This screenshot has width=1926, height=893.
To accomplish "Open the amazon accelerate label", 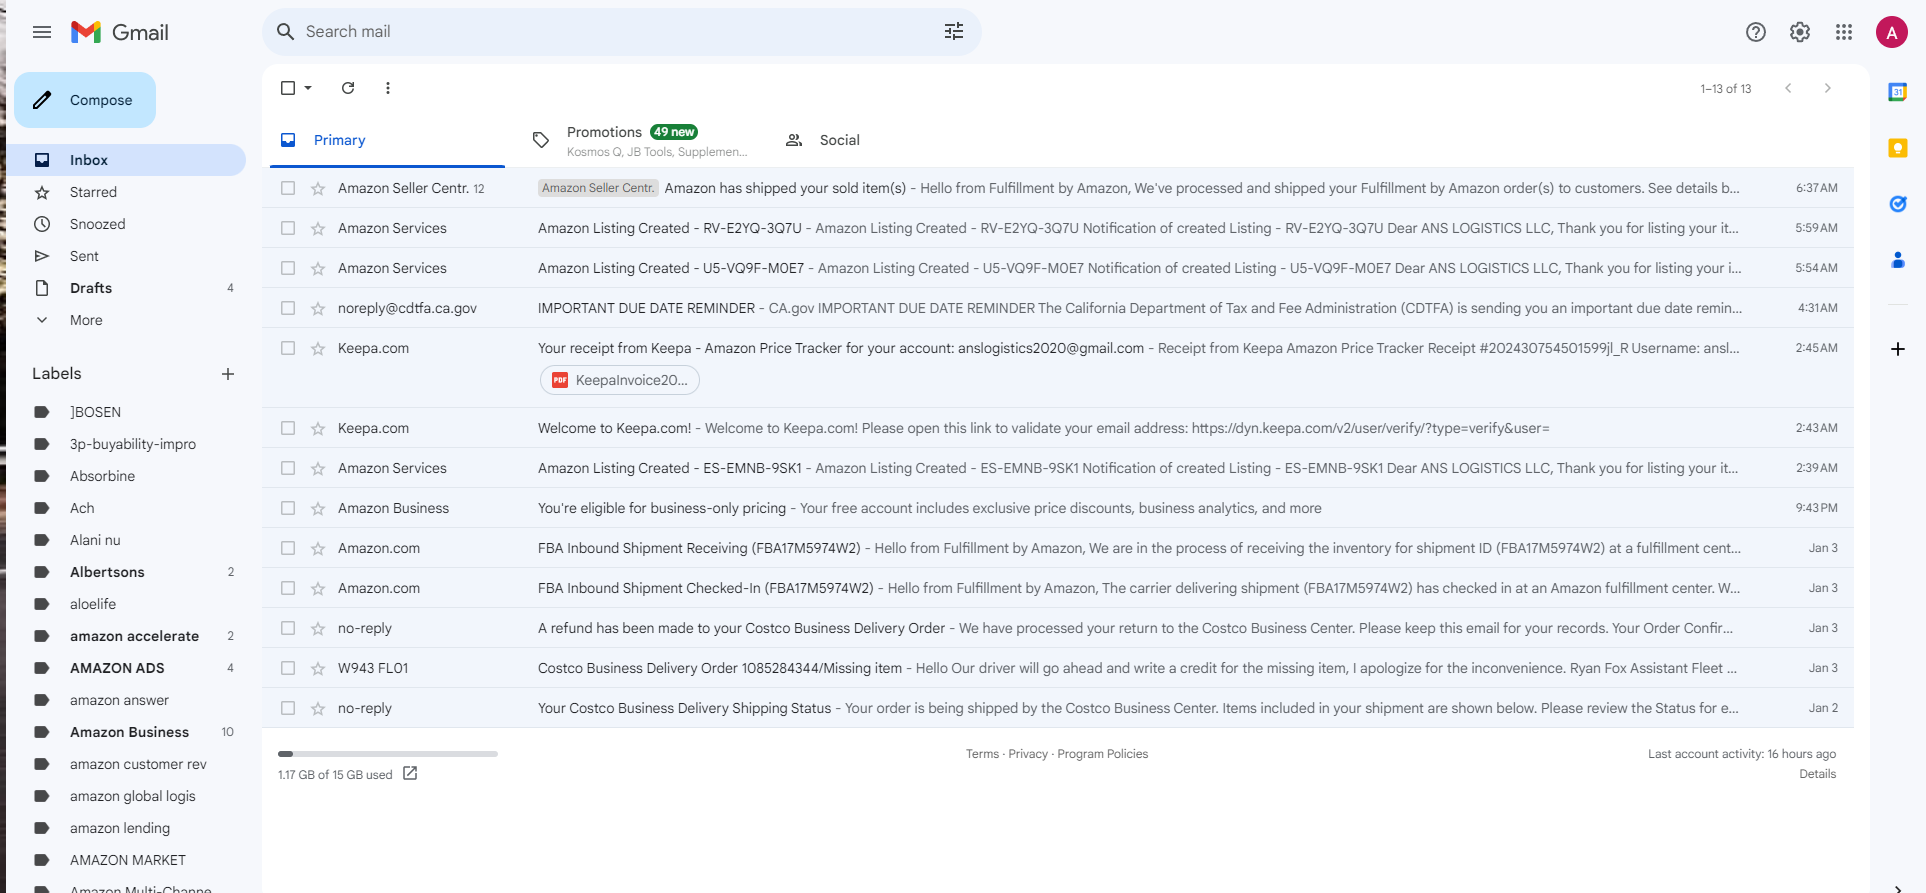I will [126, 636].
